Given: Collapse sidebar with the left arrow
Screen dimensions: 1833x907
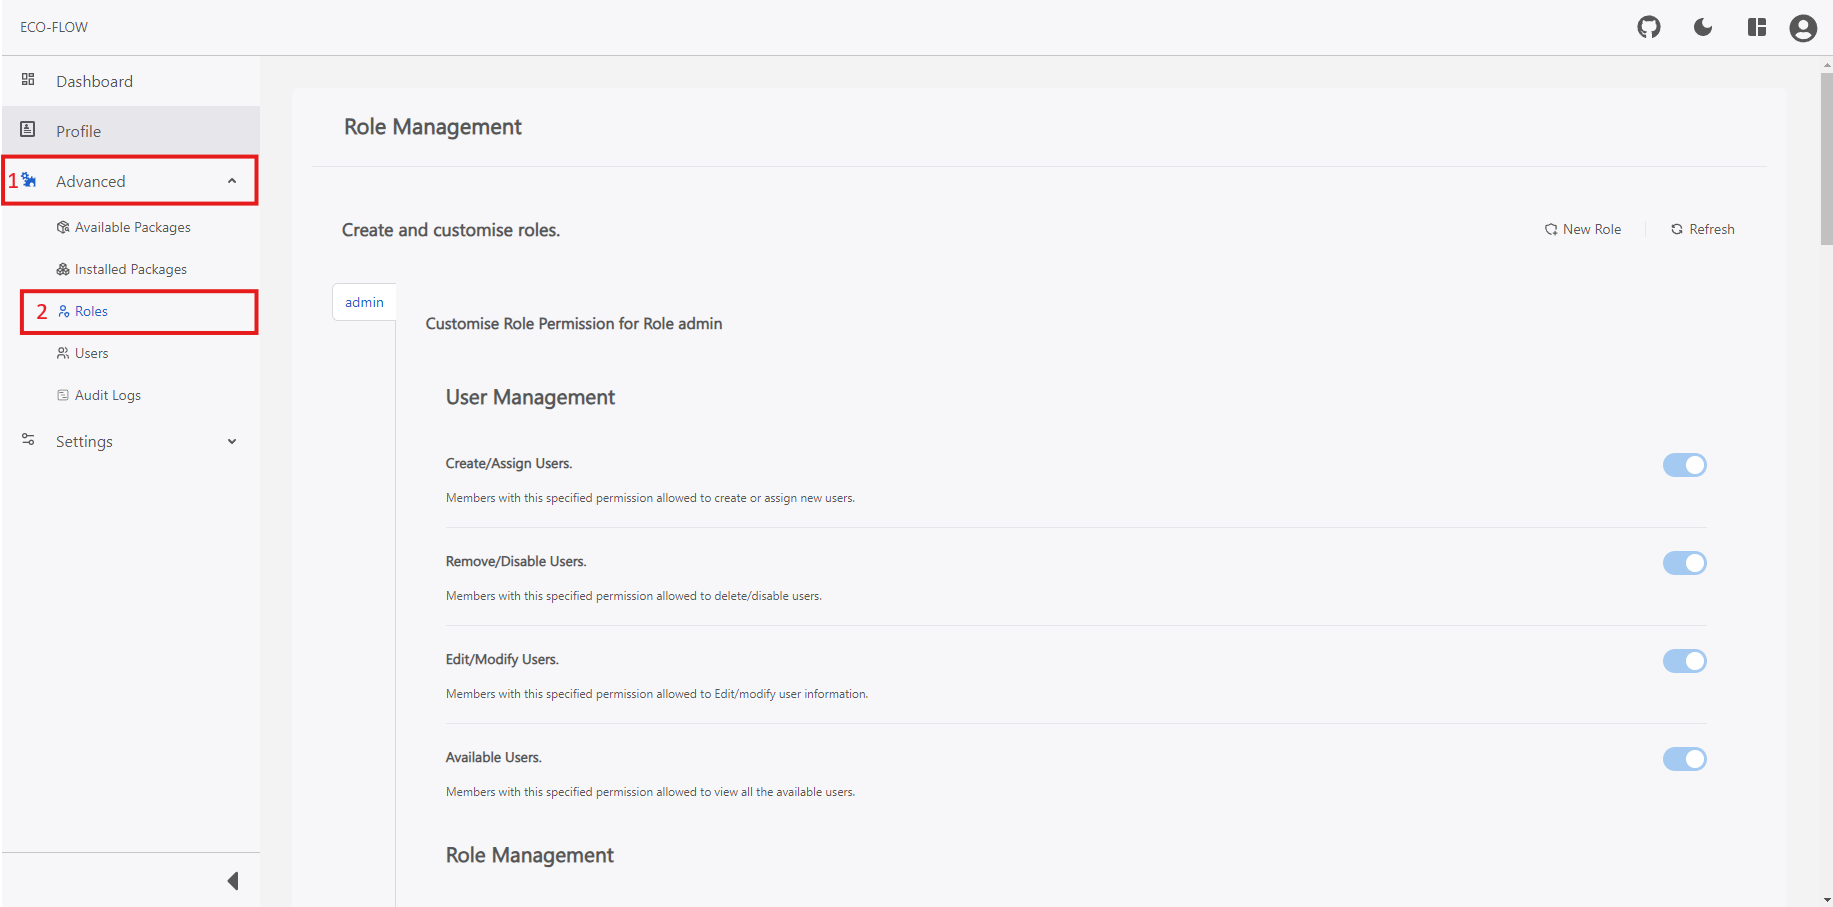Looking at the screenshot, I should click(233, 881).
